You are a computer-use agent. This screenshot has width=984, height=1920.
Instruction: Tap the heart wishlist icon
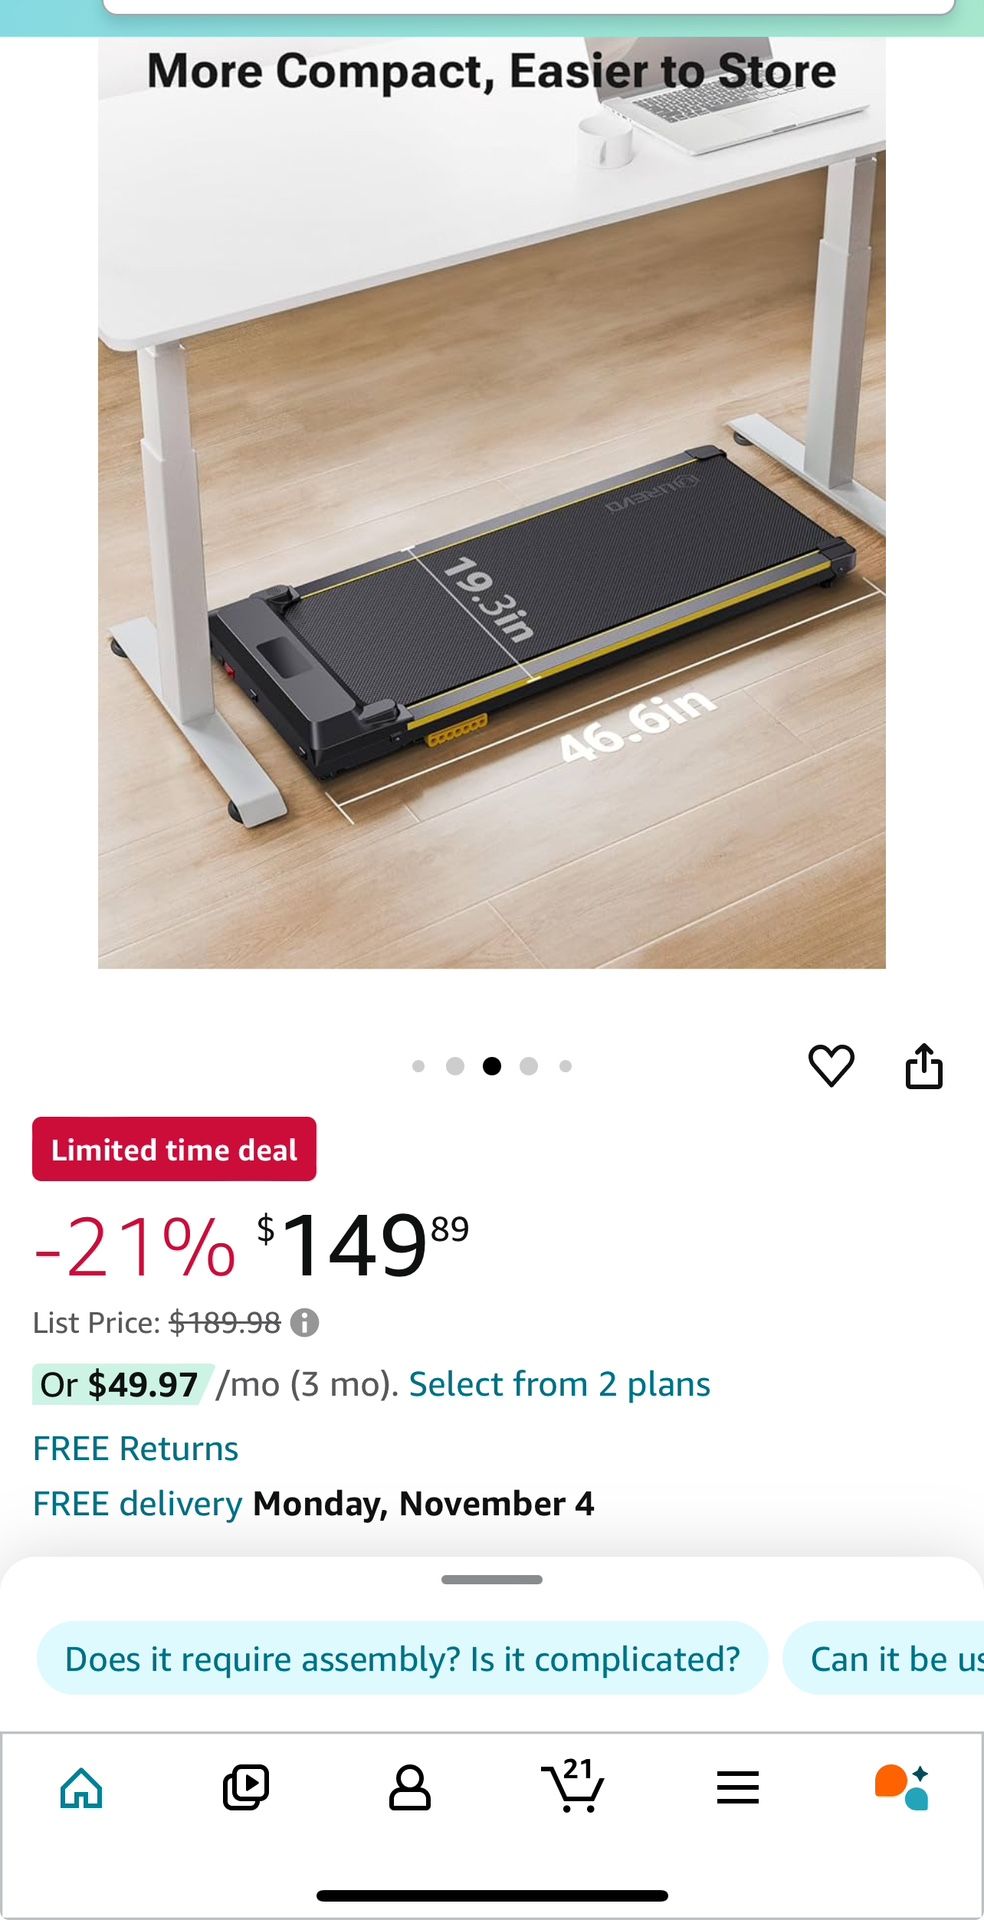[831, 1065]
